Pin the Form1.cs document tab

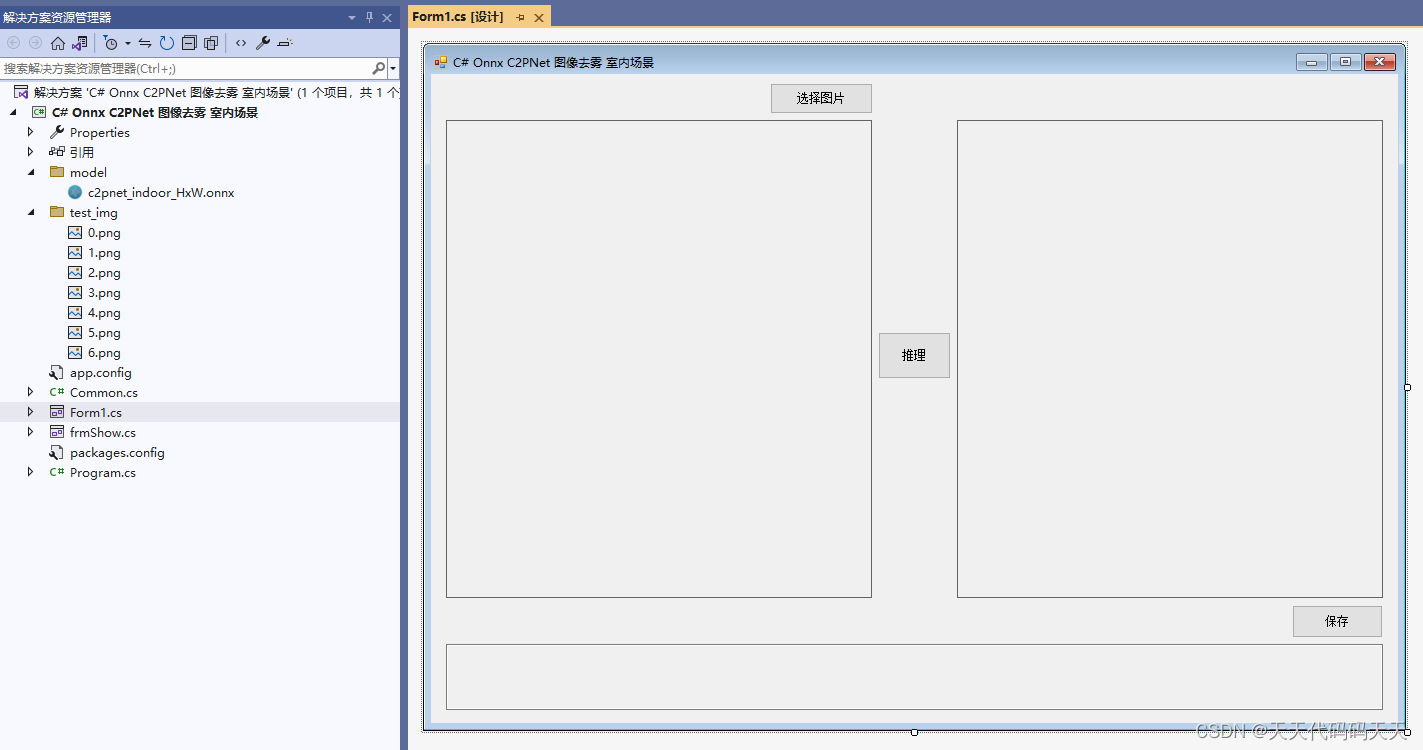pos(521,17)
